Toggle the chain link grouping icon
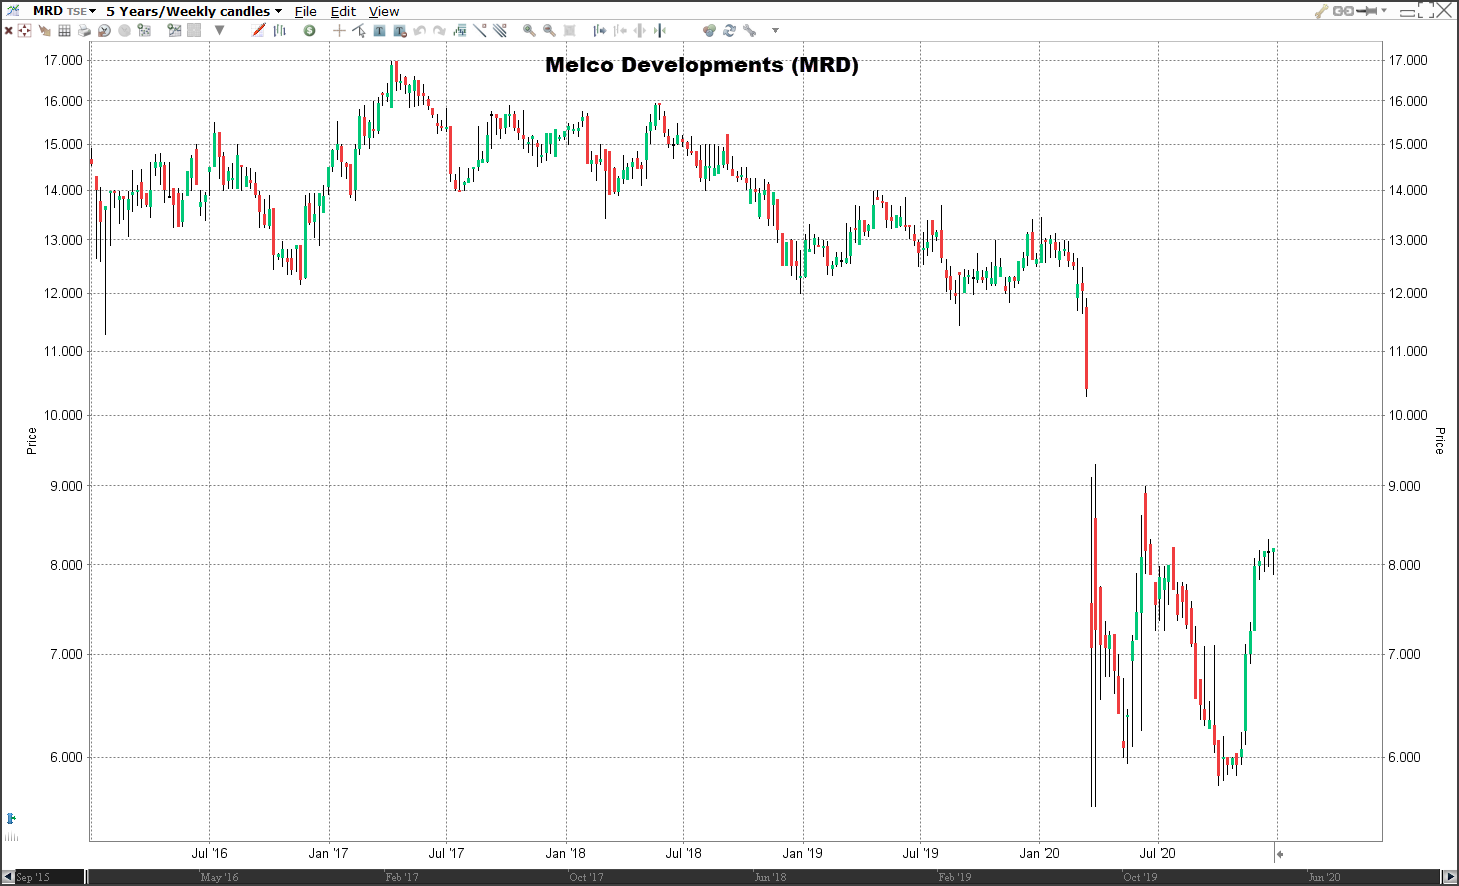1459x886 pixels. (1343, 11)
